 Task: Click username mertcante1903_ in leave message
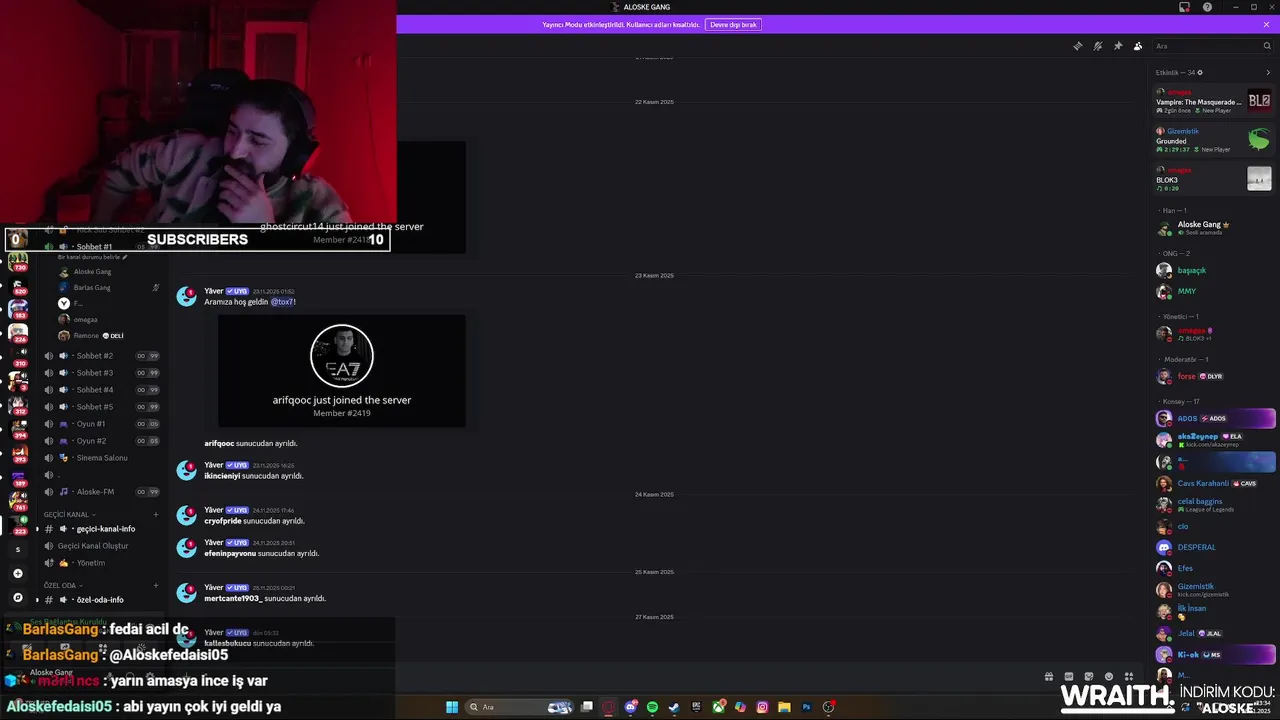233,599
